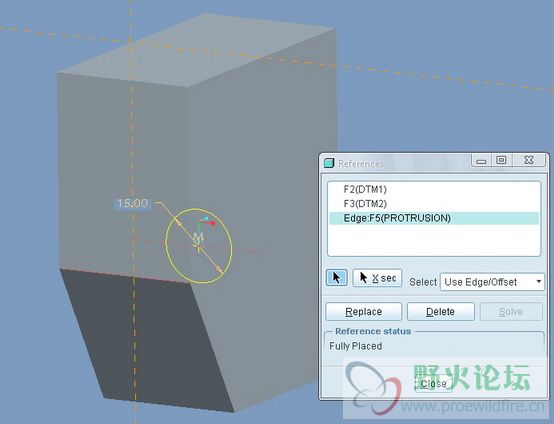
Task: Click the Solve button
Action: 511,312
